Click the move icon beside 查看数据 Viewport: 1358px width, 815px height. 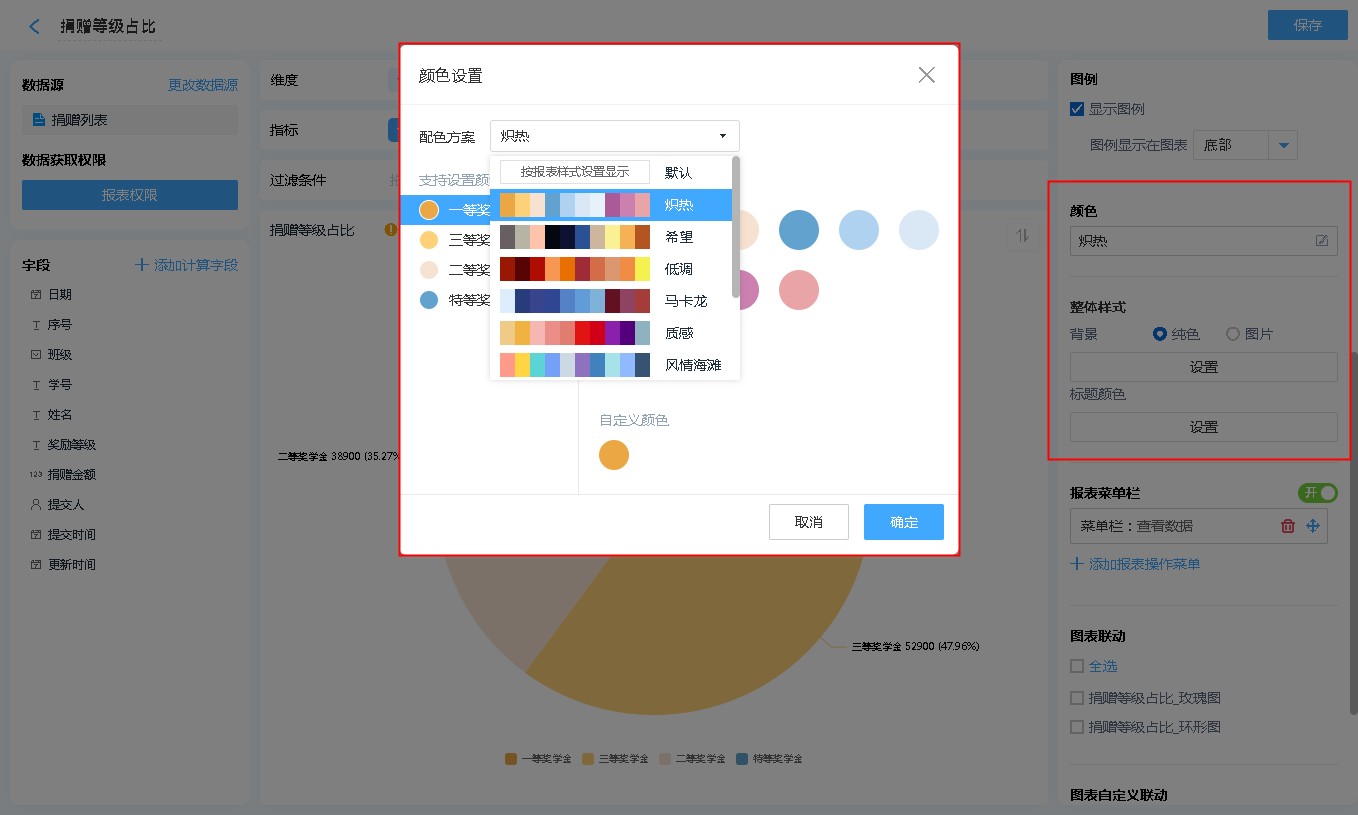(1314, 526)
